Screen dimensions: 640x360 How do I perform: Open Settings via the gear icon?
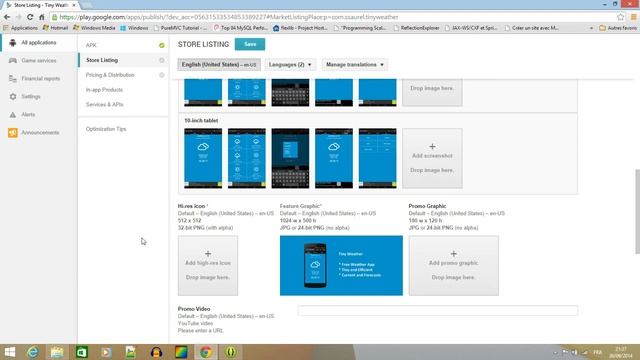13,96
